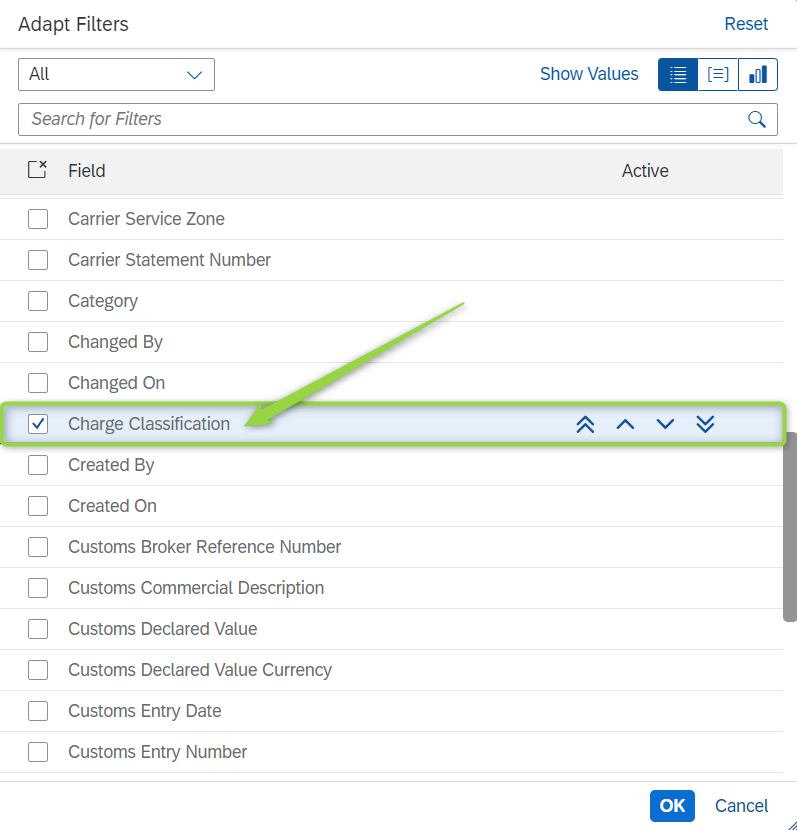The height and width of the screenshot is (830, 797).
Task: Select the Changed On field row
Action: point(115,382)
